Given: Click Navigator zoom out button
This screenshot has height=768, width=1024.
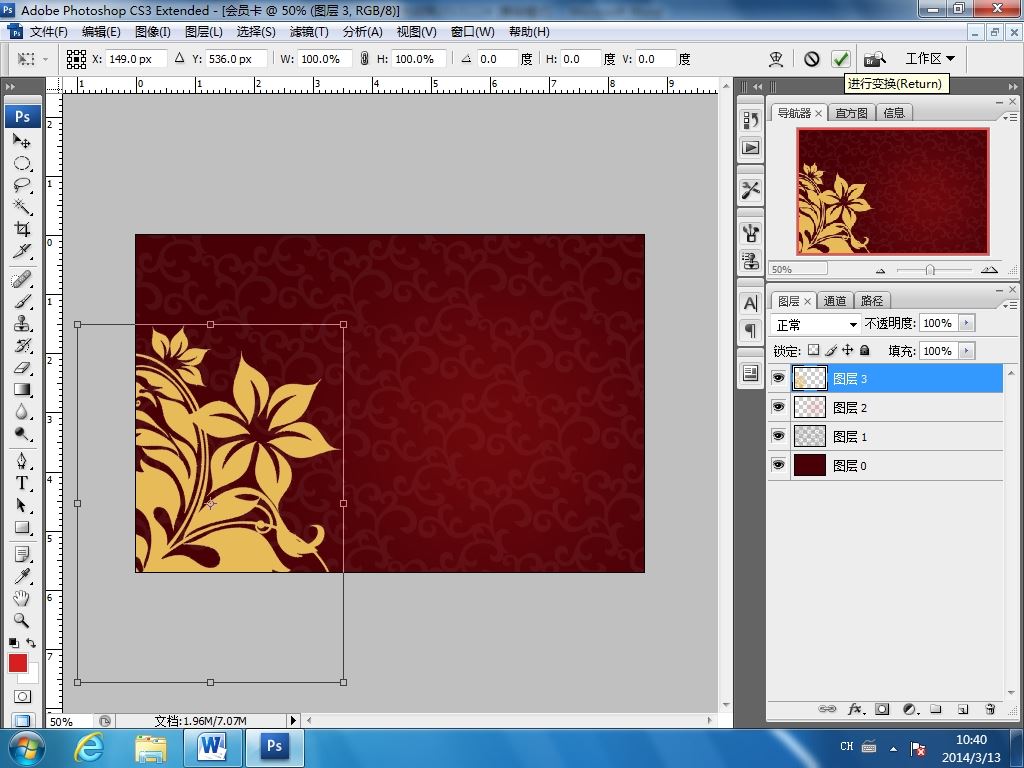Looking at the screenshot, I should click(880, 270).
